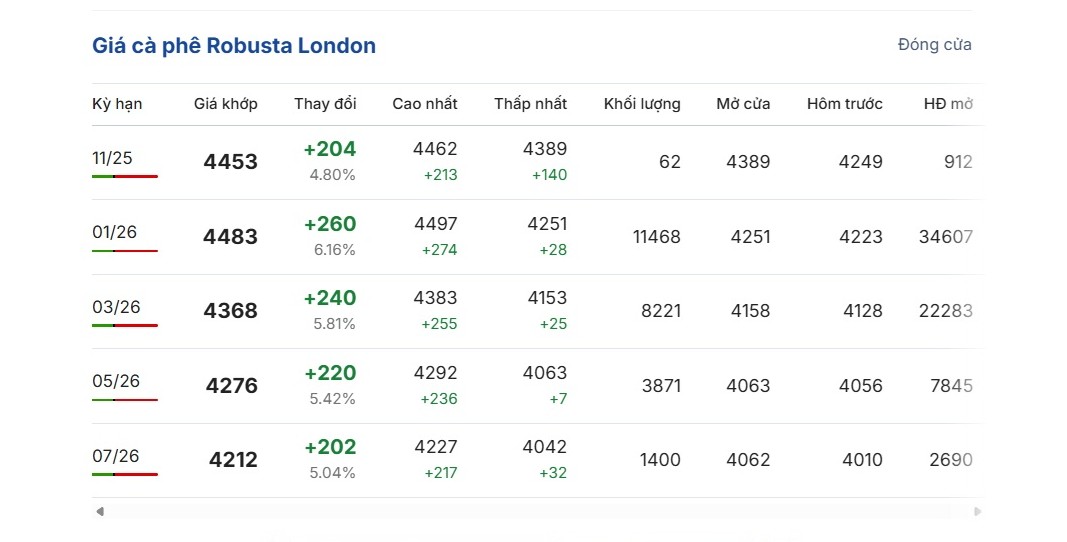Click the right scroll arrow of the table
Screen dimensions: 1067x542
[977, 512]
